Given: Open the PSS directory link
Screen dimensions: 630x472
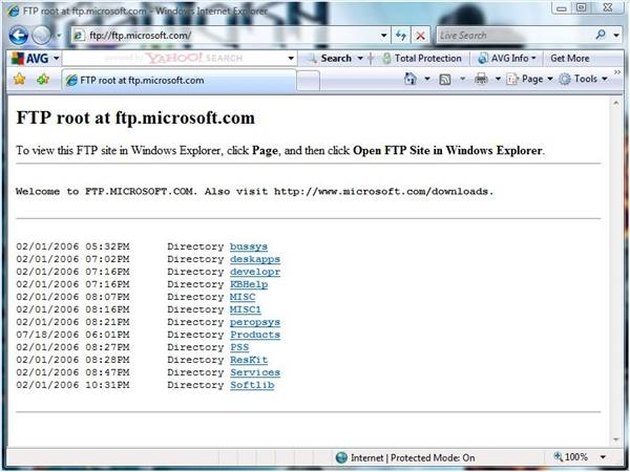Looking at the screenshot, I should click(239, 347).
